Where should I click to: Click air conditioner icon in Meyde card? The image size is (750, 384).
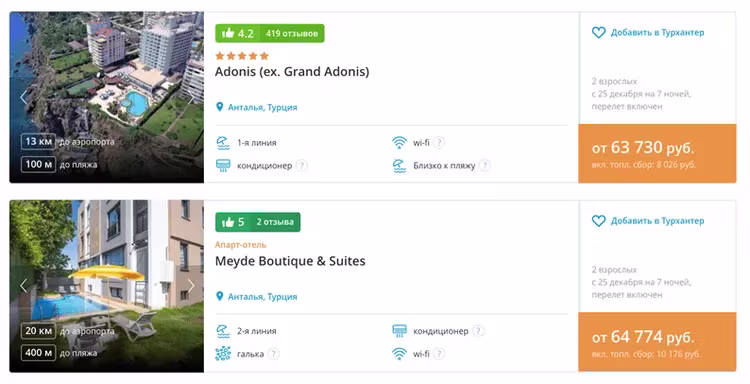[x=399, y=331]
